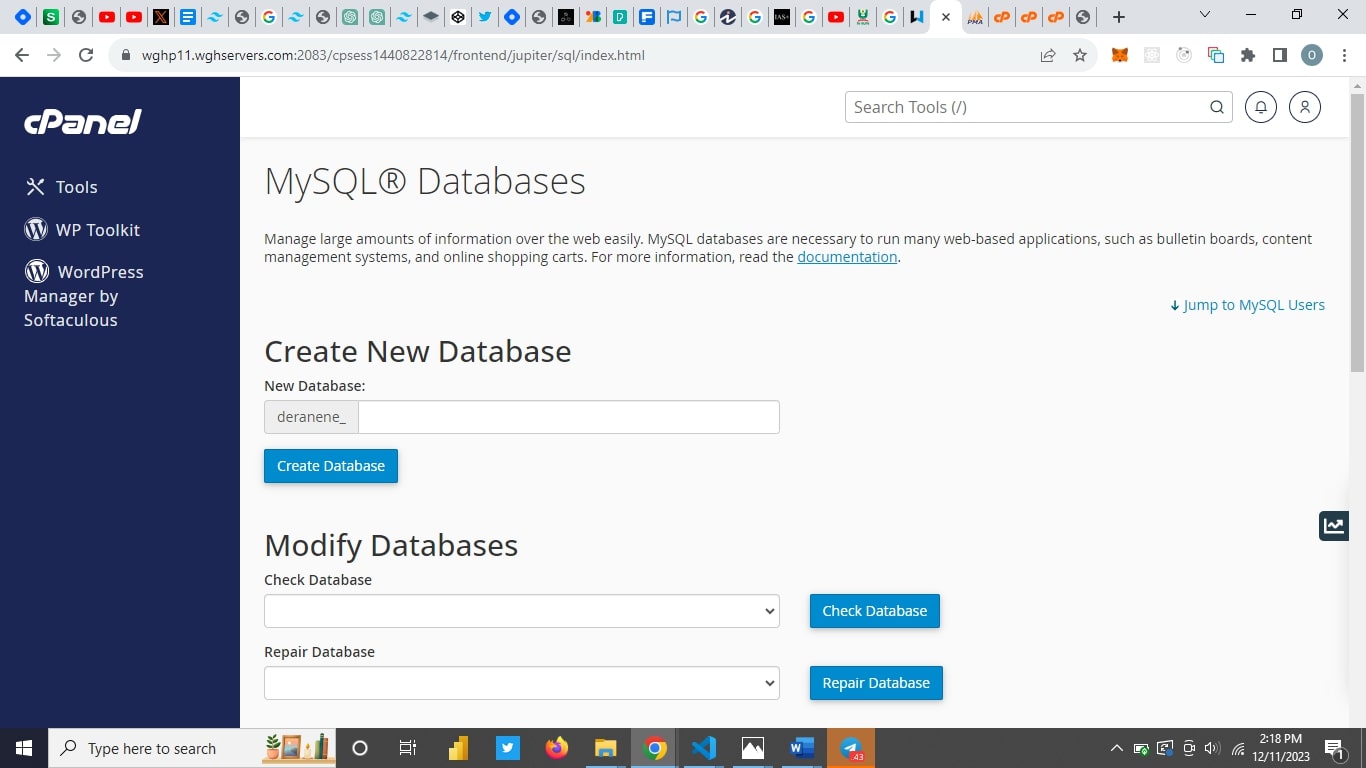
Task: Open the Windows Start menu
Action: 24,748
